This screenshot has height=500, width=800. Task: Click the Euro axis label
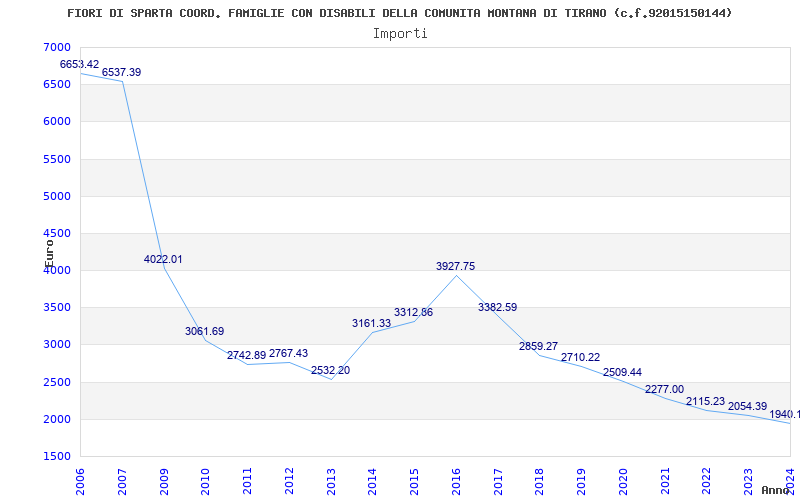click(x=49, y=253)
